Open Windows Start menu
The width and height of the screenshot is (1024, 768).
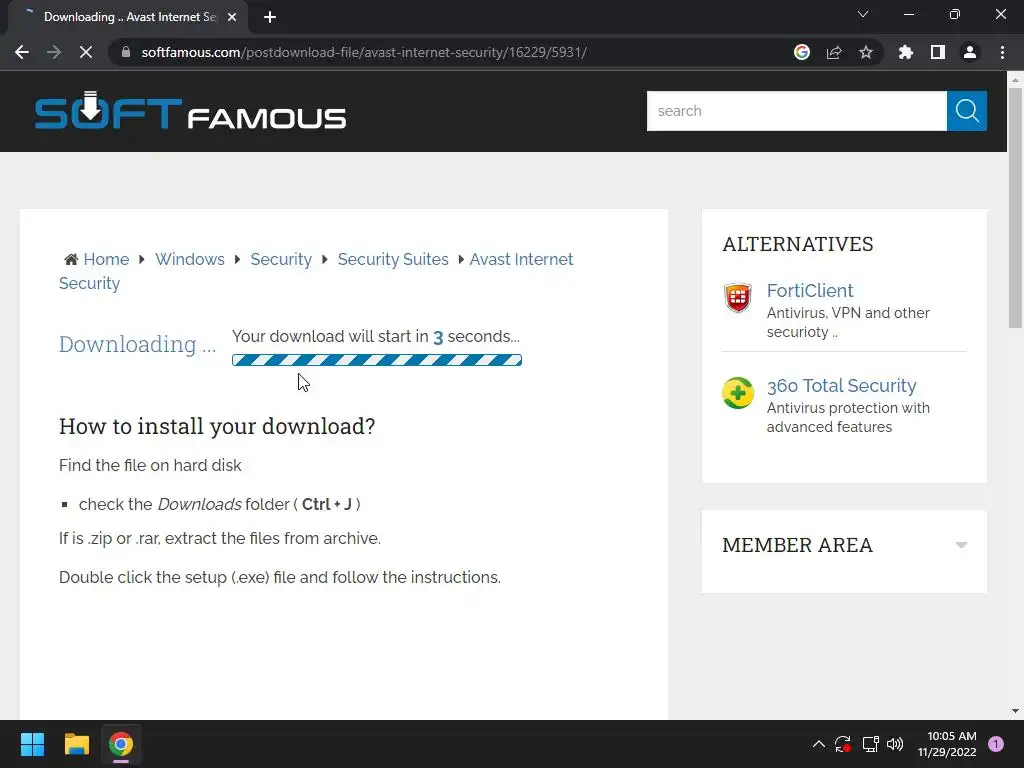32,744
